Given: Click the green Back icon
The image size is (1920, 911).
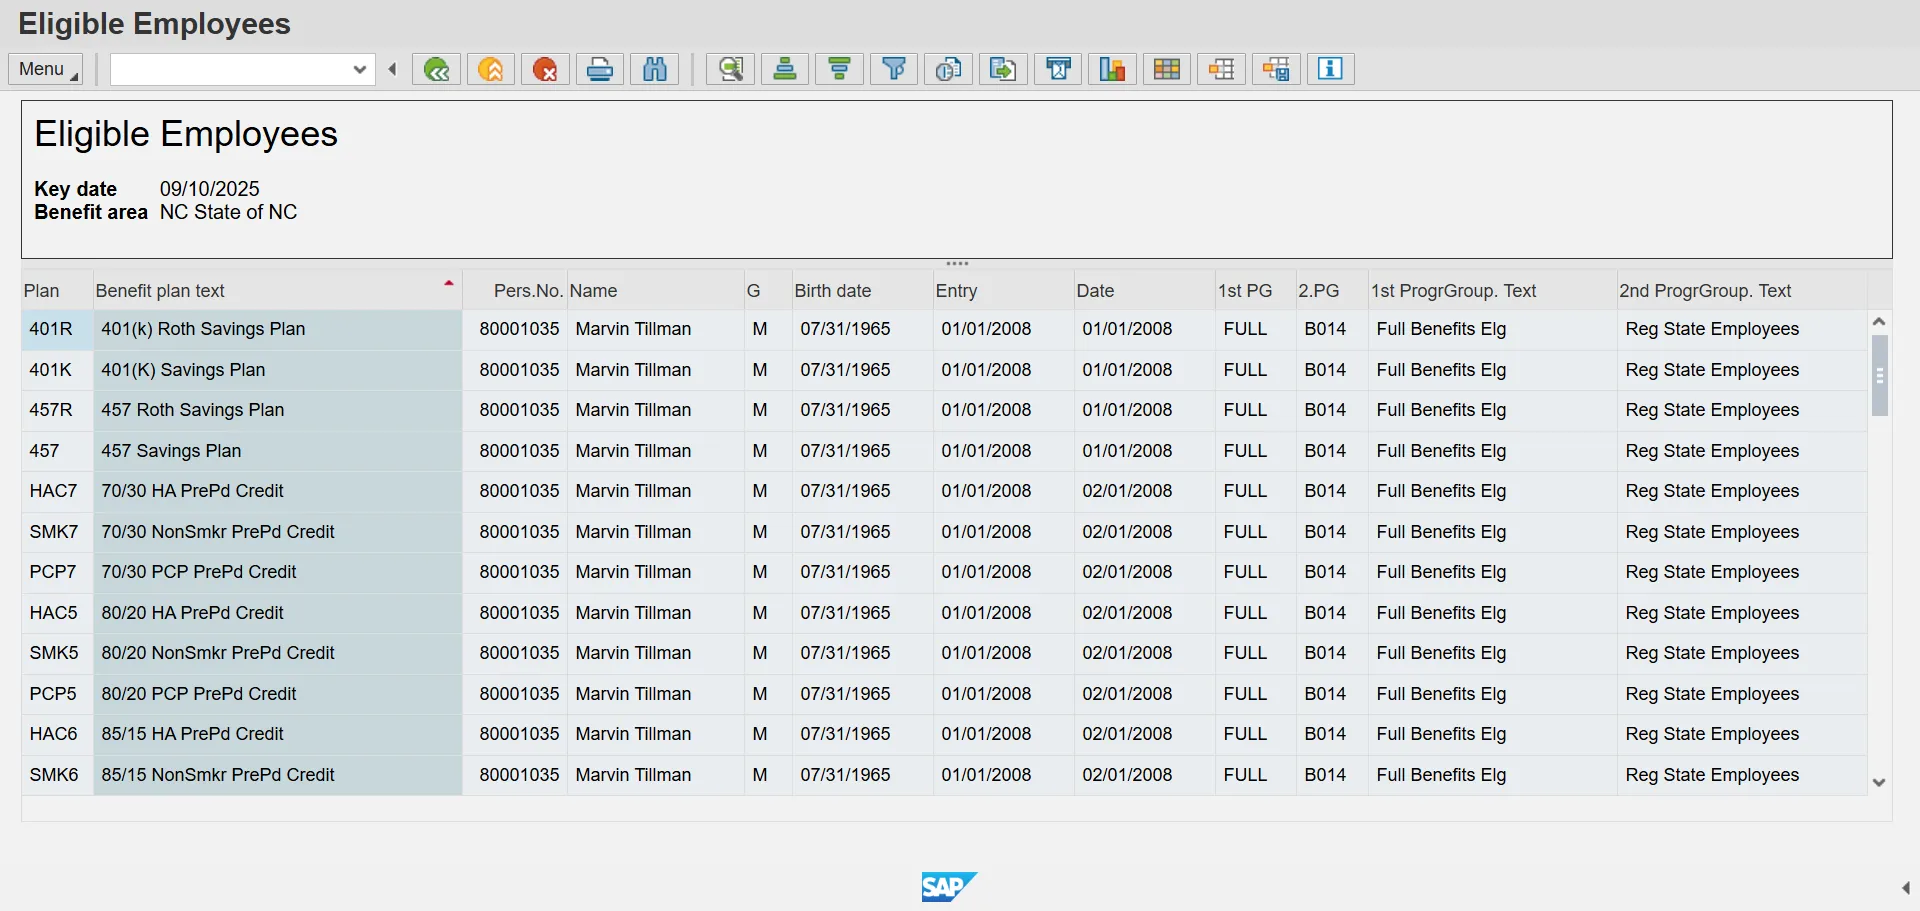Looking at the screenshot, I should pyautogui.click(x=436, y=69).
